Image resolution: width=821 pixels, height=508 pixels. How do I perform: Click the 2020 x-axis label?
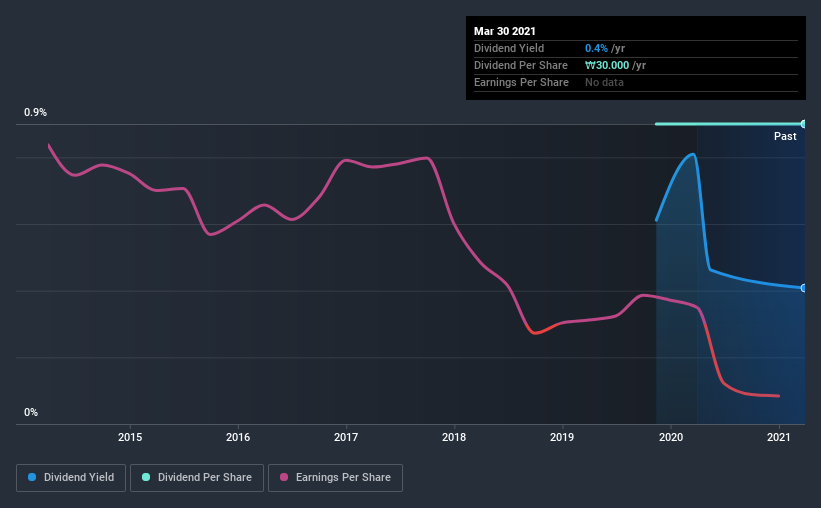671,437
